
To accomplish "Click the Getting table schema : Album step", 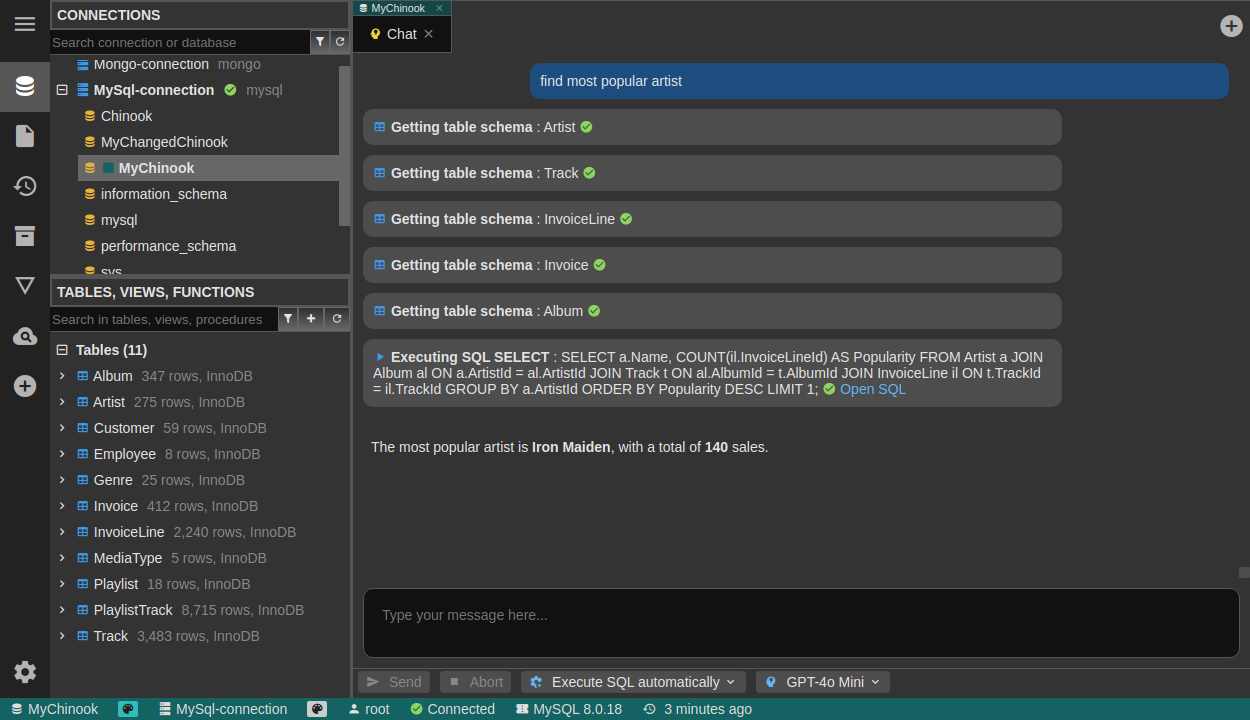I will [712, 311].
